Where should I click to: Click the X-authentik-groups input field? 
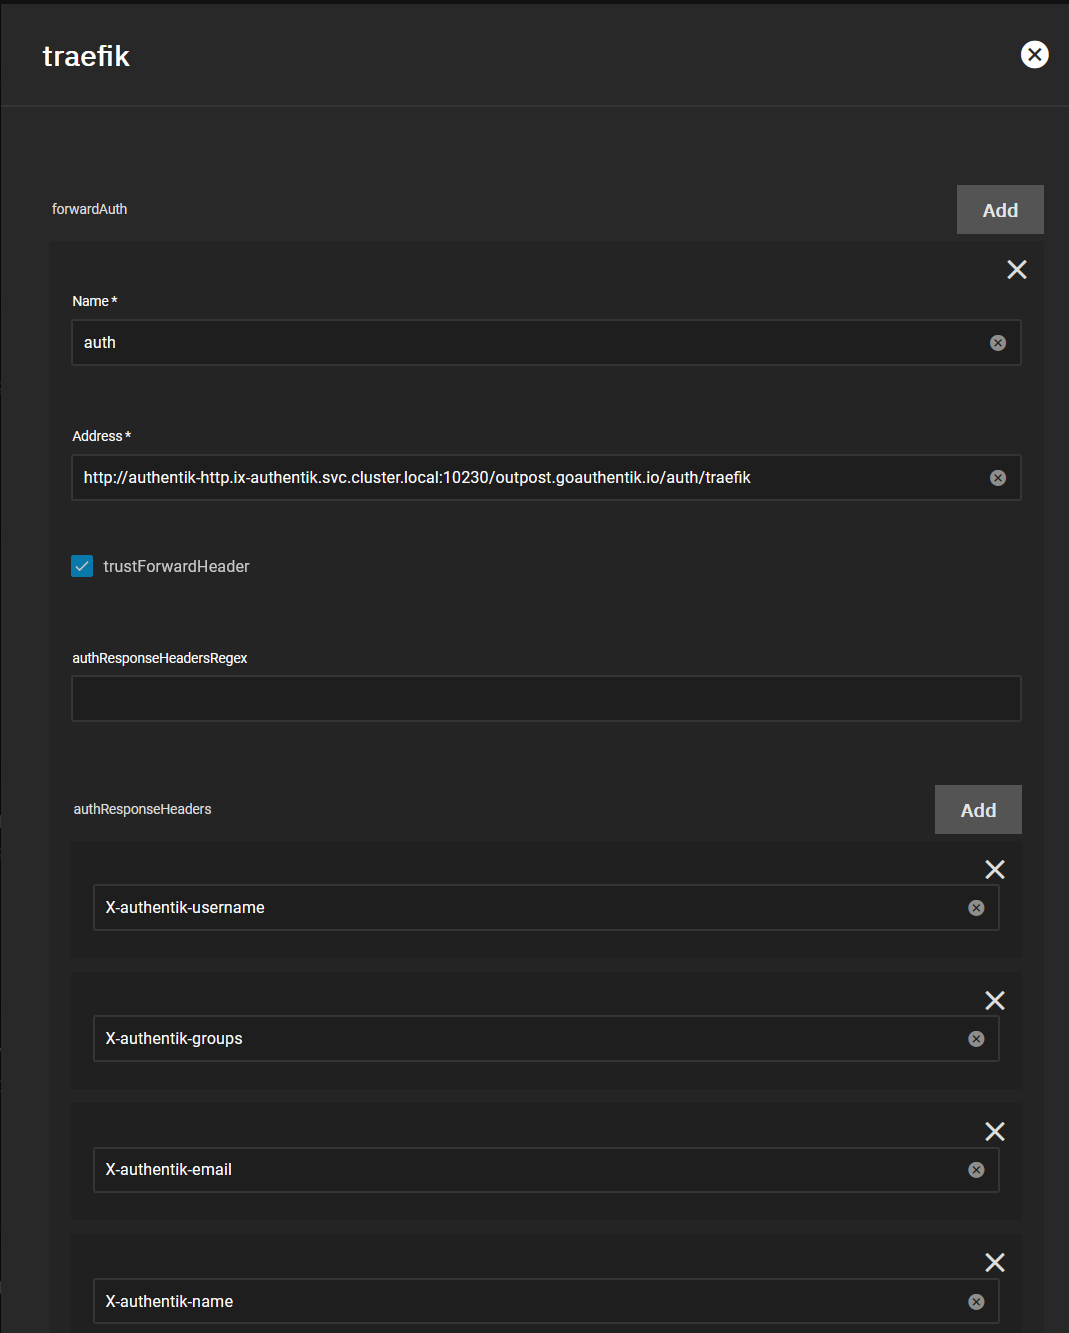point(546,1039)
